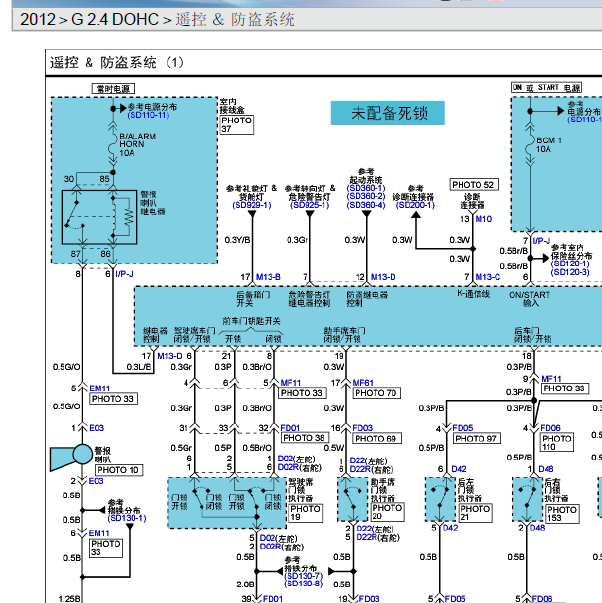Select D02(左舵) connector below driver actuator
The width and height of the screenshot is (602, 603).
click(278, 538)
